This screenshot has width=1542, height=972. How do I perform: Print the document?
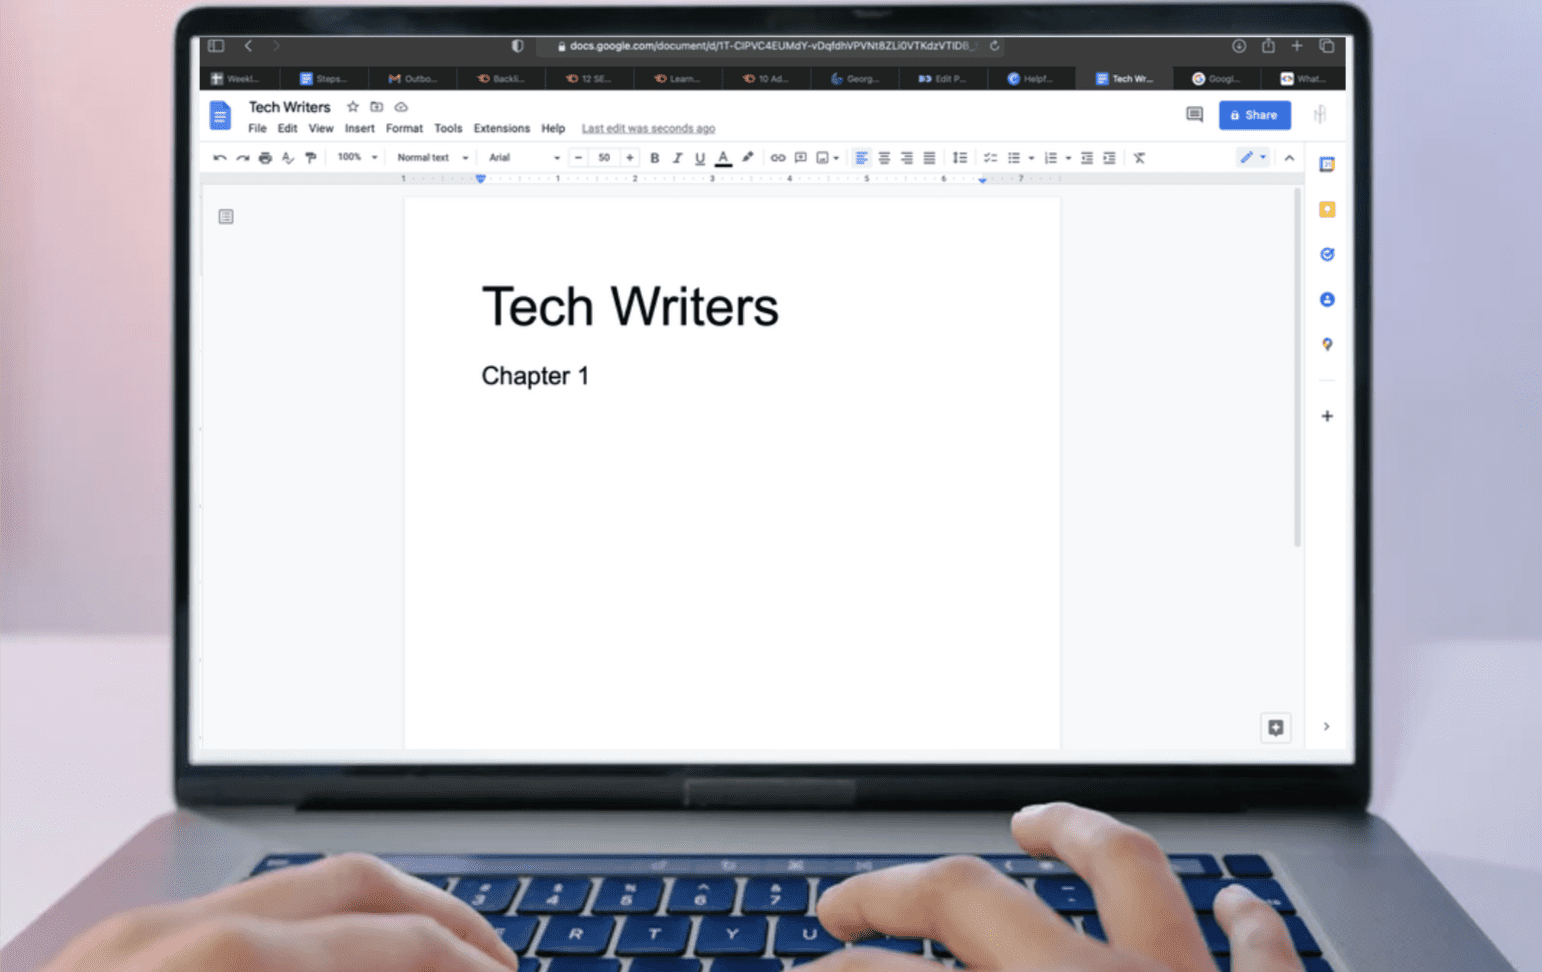point(265,158)
